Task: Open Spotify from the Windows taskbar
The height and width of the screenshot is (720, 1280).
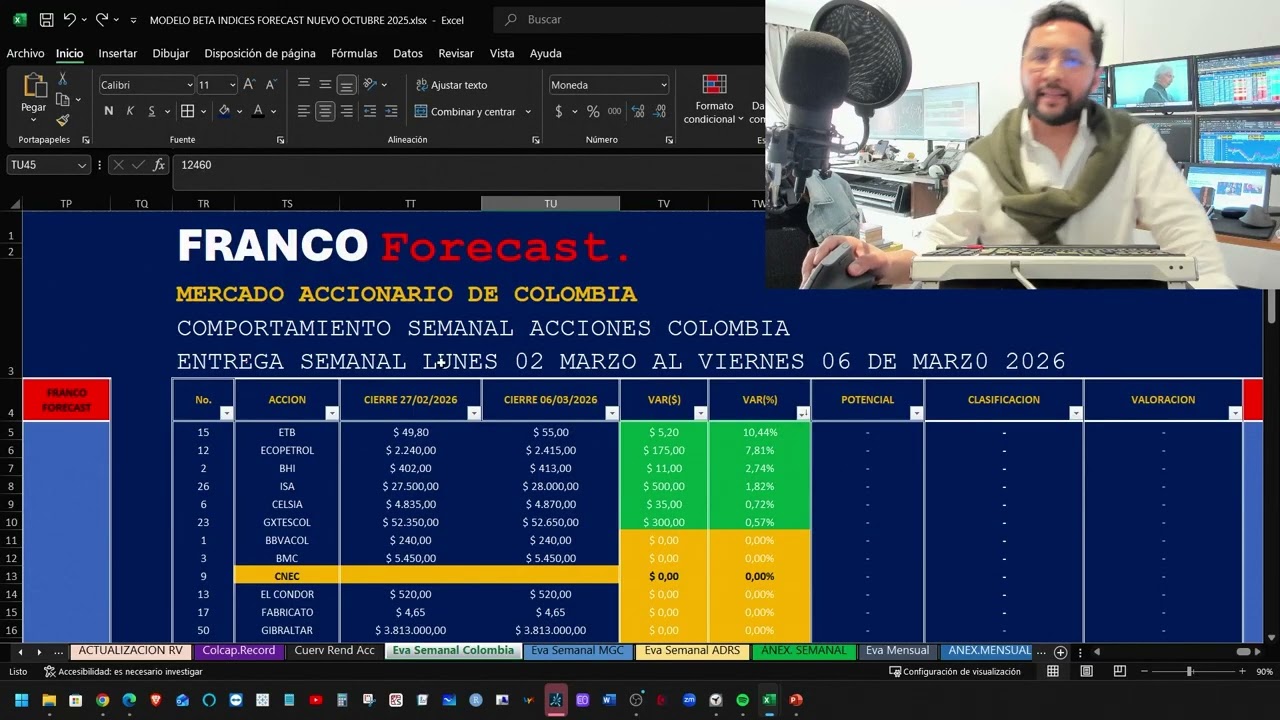Action: tap(742, 700)
